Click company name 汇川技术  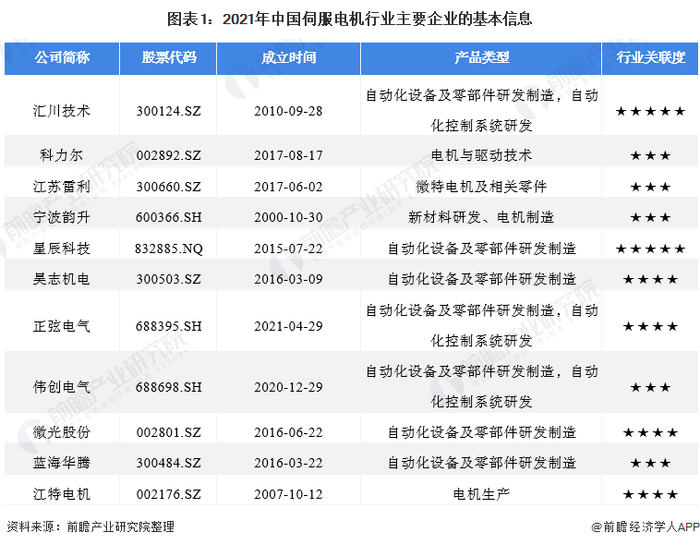tap(62, 111)
